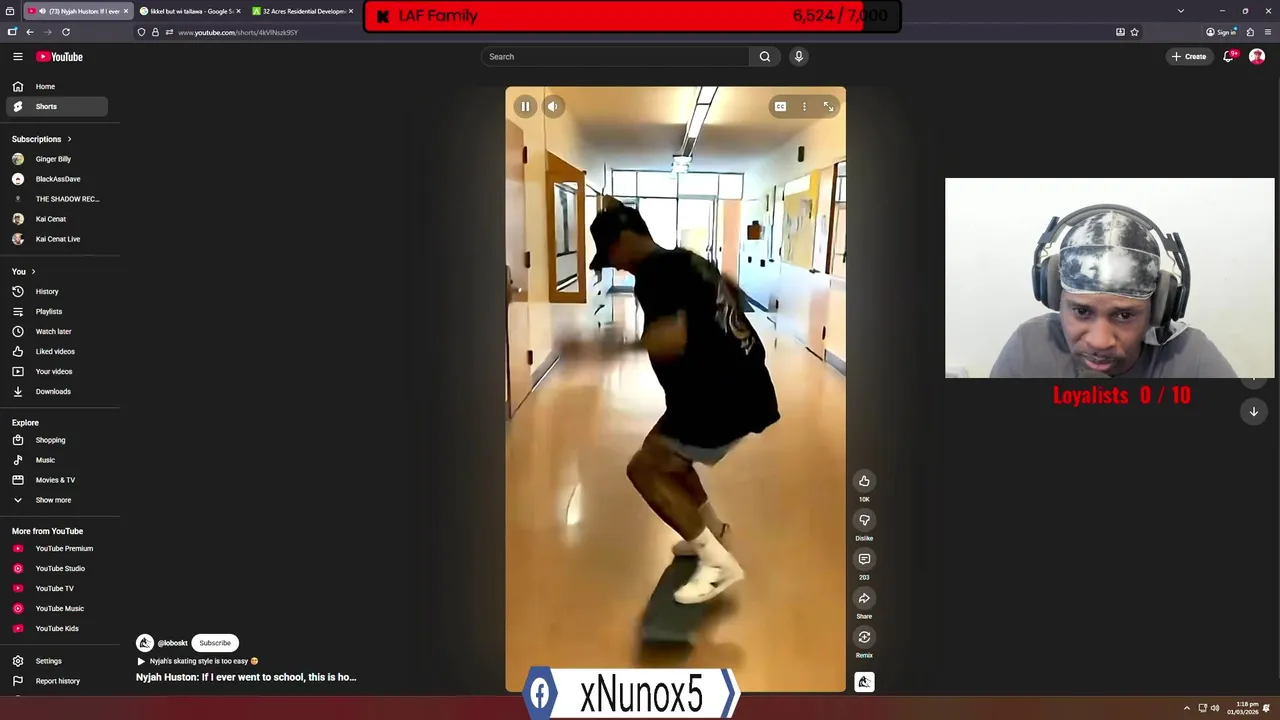
Task: Open BlackAssDave subscription
Action: pos(57,179)
